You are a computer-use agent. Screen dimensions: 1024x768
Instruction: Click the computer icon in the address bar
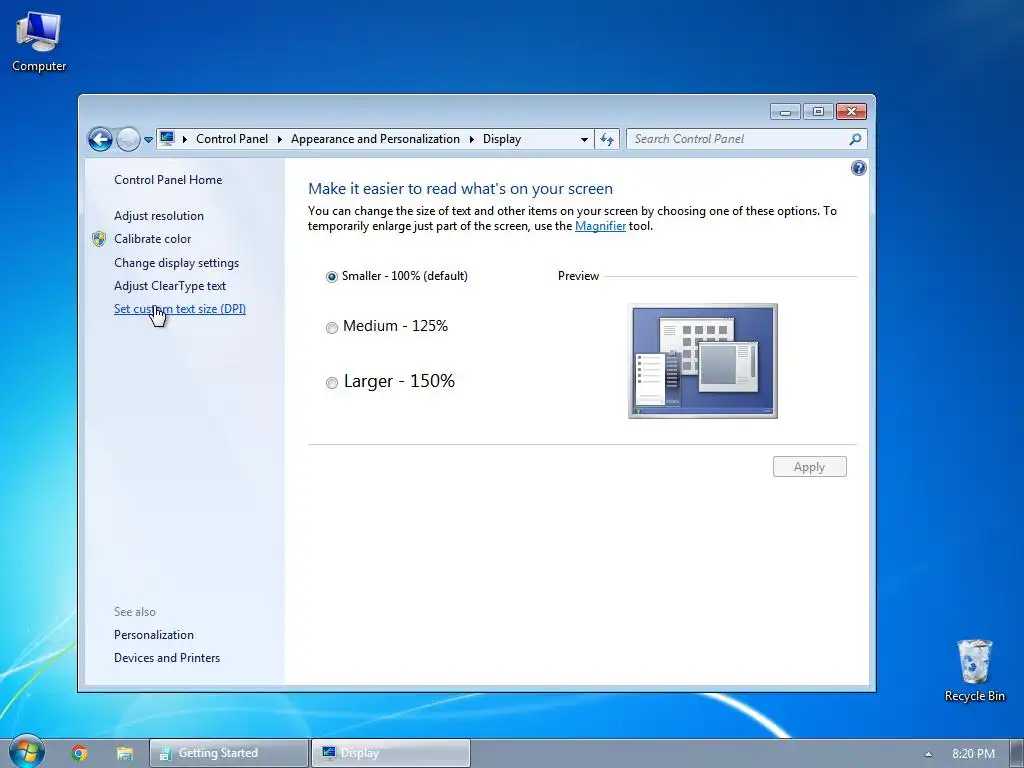(x=167, y=138)
